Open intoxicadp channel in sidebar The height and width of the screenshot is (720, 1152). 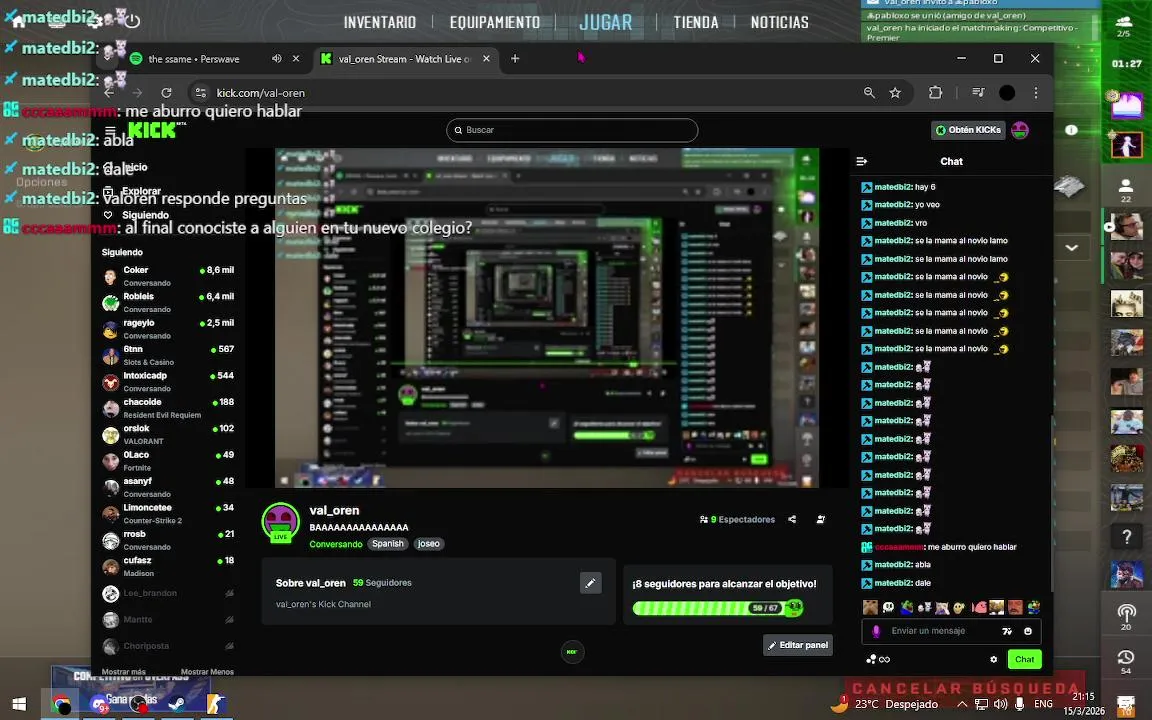tap(168, 381)
